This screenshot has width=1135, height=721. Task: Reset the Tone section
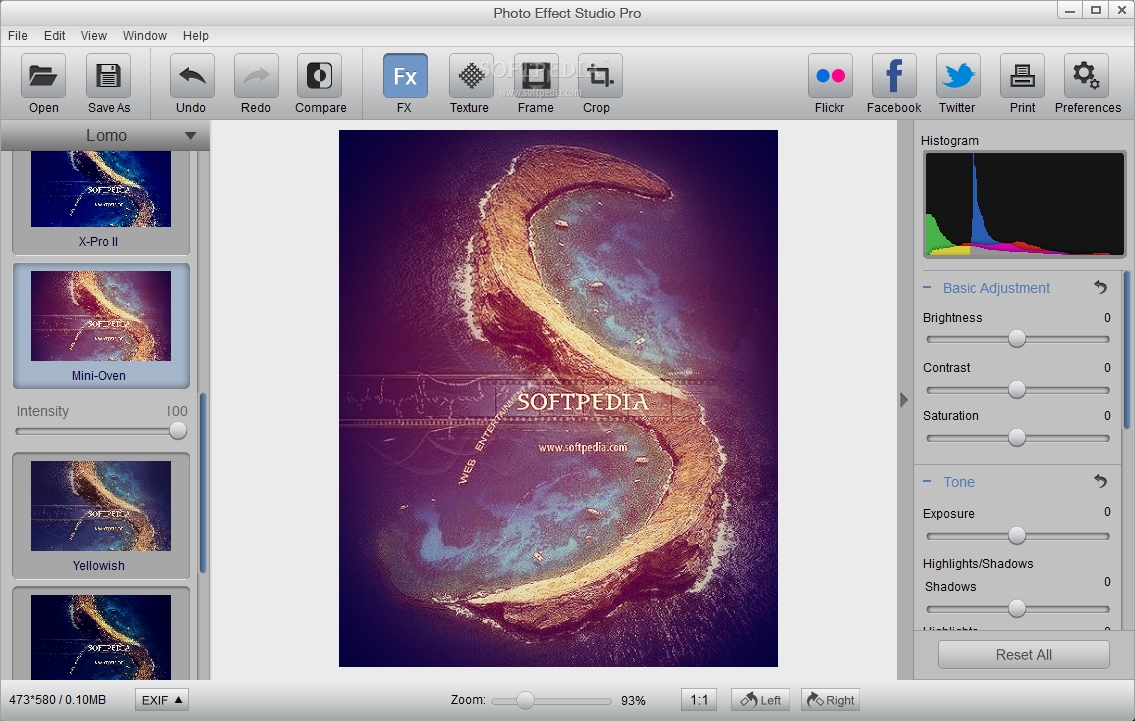[1100, 481]
